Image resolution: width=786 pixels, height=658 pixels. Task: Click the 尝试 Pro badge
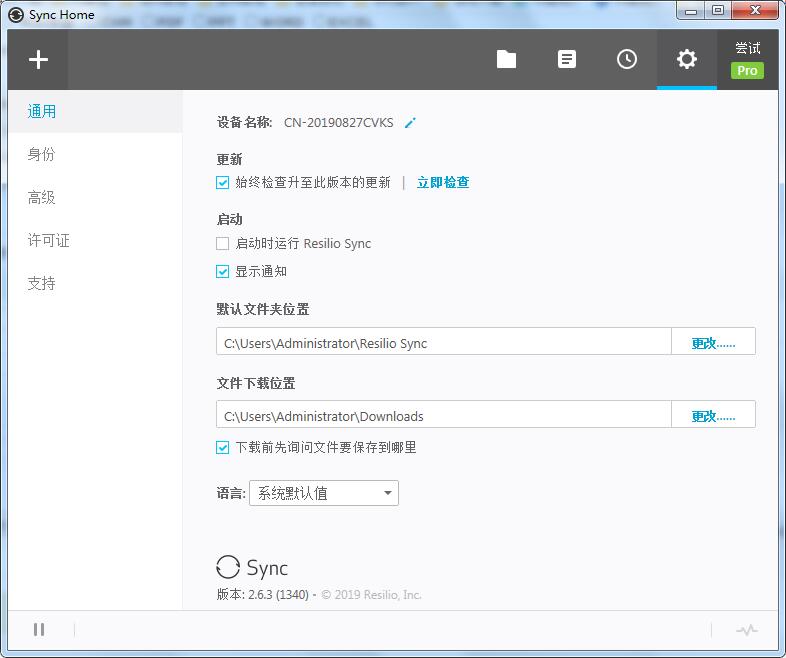click(x=747, y=60)
